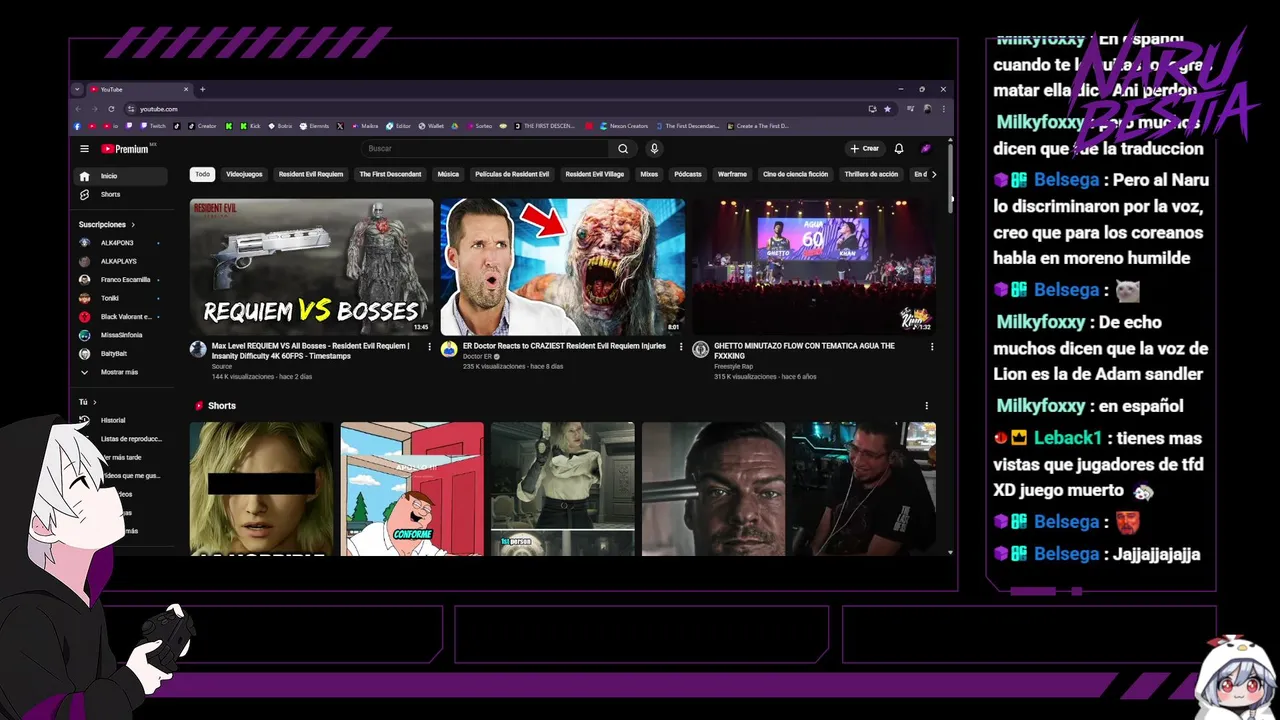Open options for ER Doctor Reacts video
Viewport: 1280px width, 720px height.
point(681,347)
